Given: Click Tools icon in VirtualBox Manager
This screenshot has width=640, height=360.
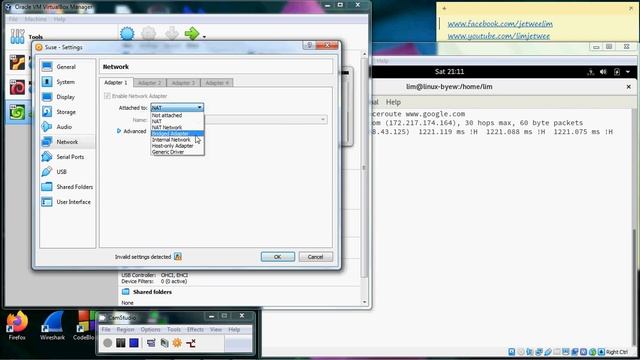Looking at the screenshot, I should point(18,37).
